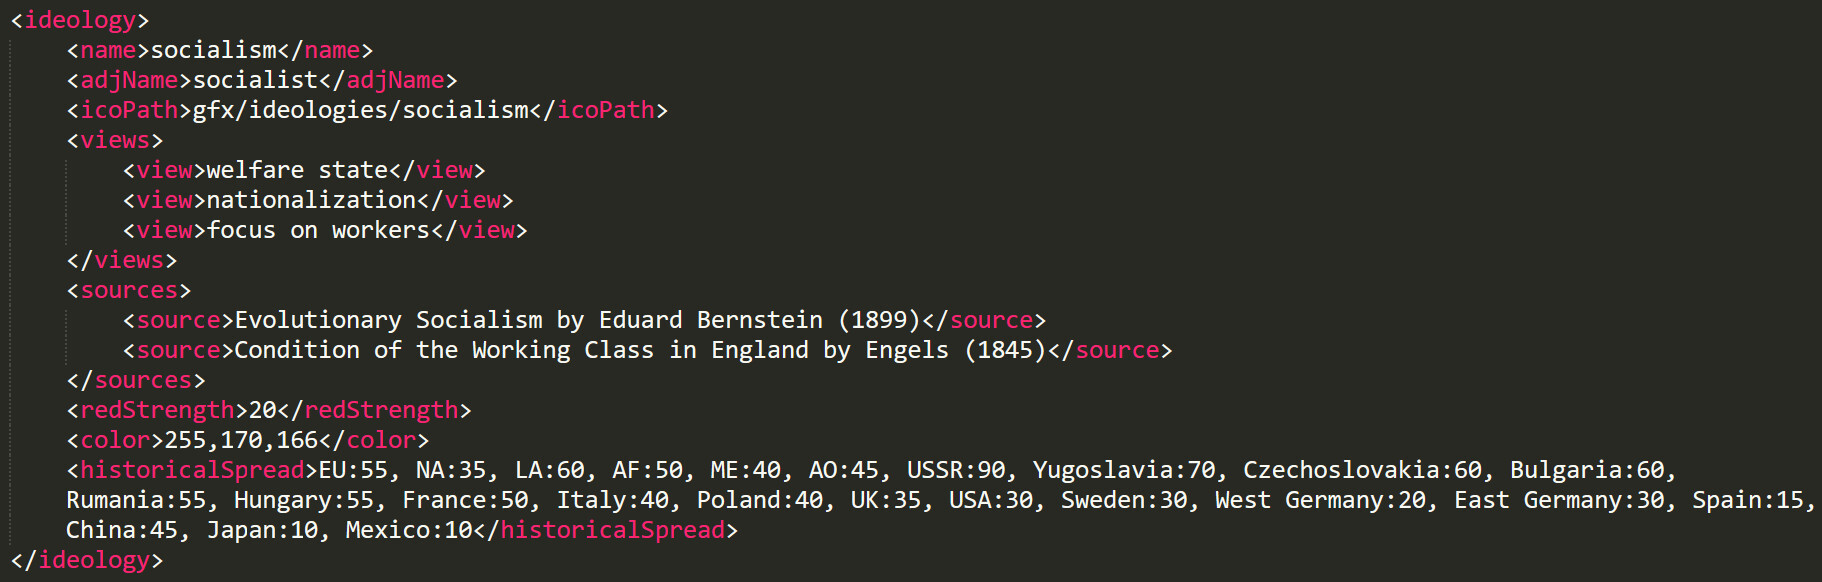1822x582 pixels.
Task: Click the closing views tag
Action: pyautogui.click(x=121, y=260)
